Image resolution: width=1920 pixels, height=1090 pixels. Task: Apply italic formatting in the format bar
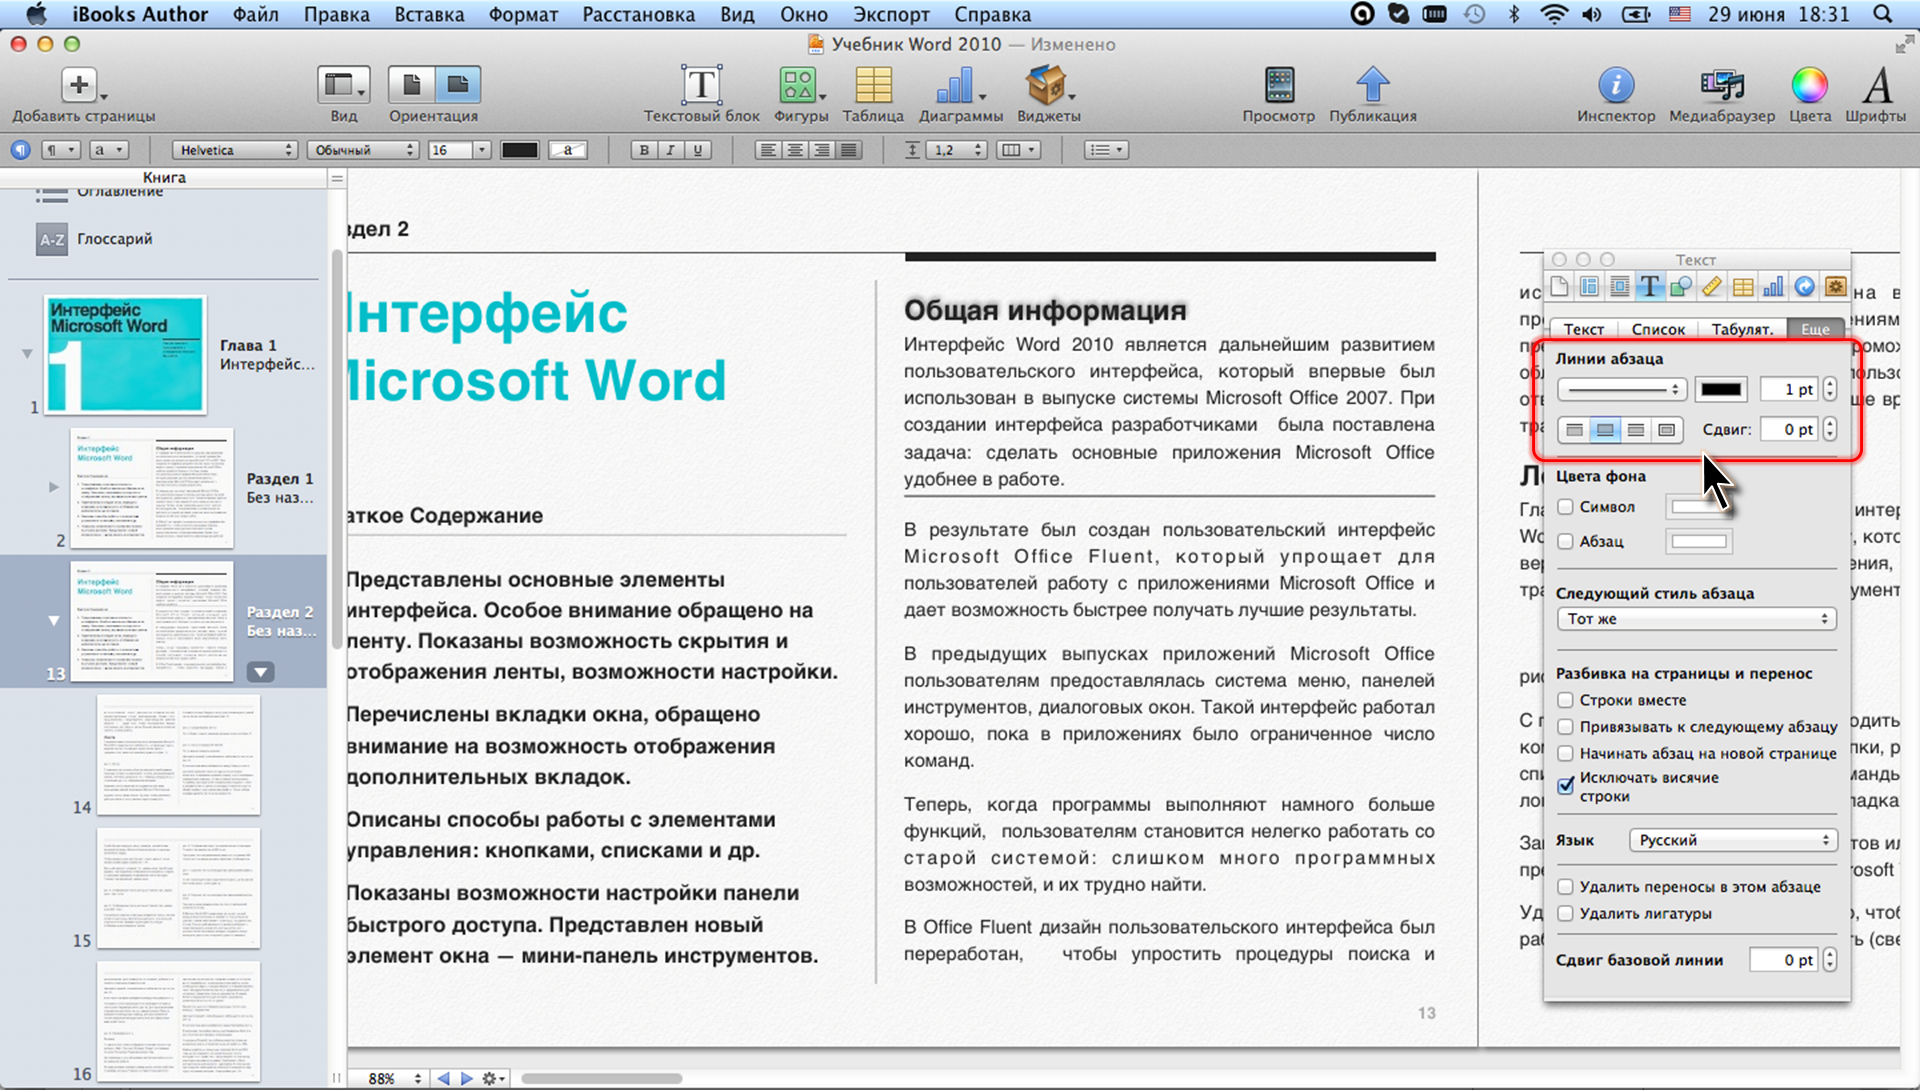[x=670, y=150]
